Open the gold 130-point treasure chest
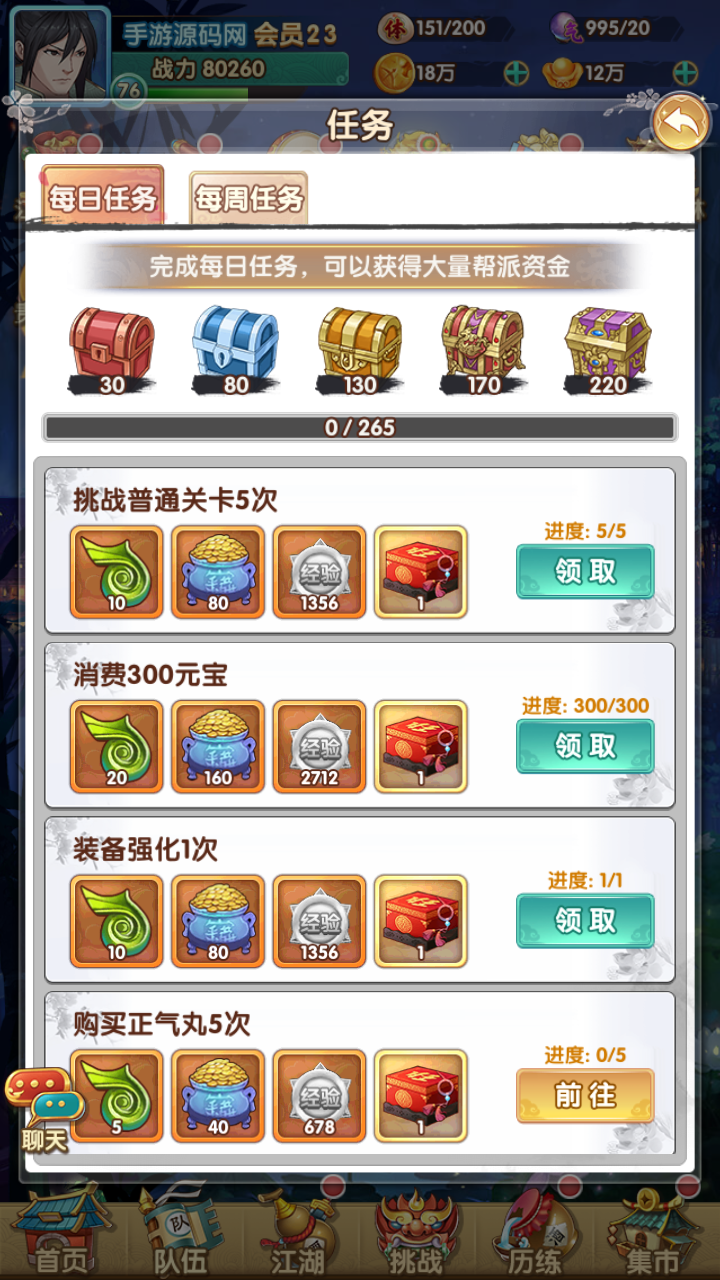This screenshot has width=720, height=1280. point(360,347)
